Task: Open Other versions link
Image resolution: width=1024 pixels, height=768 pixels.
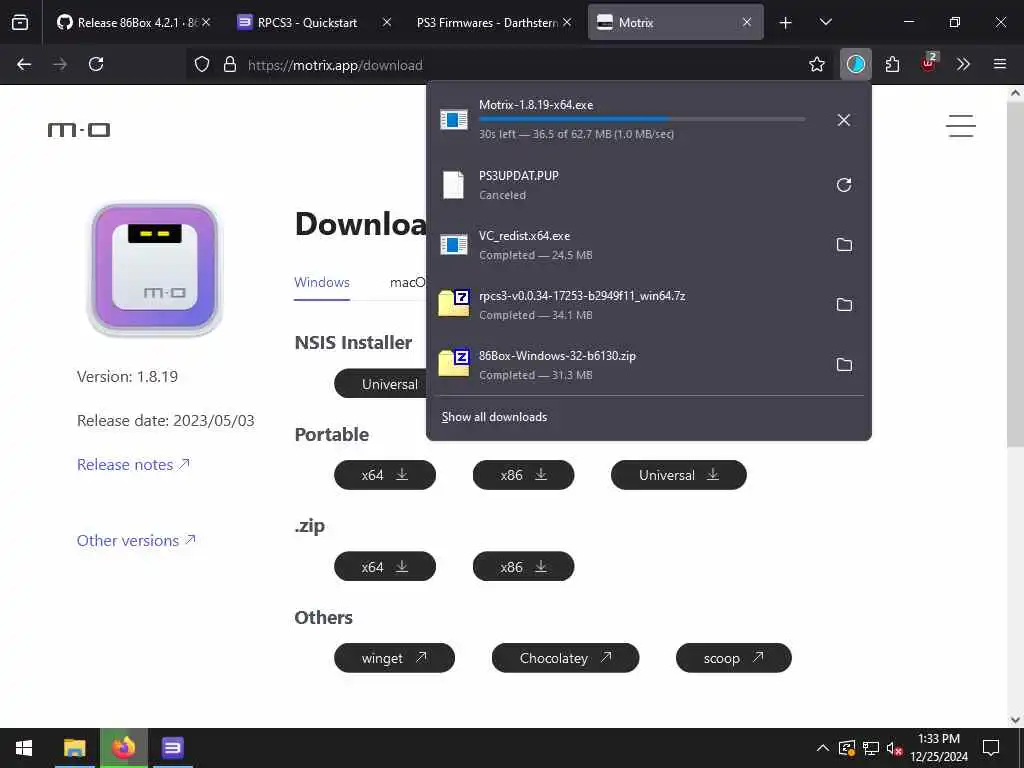Action: point(136,540)
